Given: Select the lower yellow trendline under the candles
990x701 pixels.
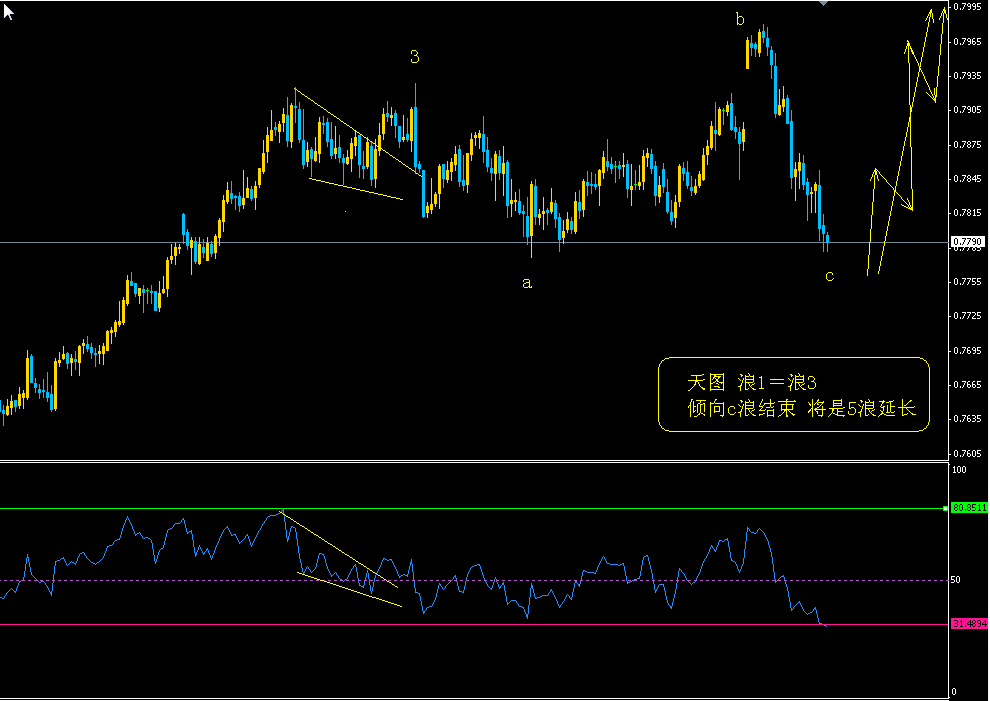Looking at the screenshot, I should (360, 190).
